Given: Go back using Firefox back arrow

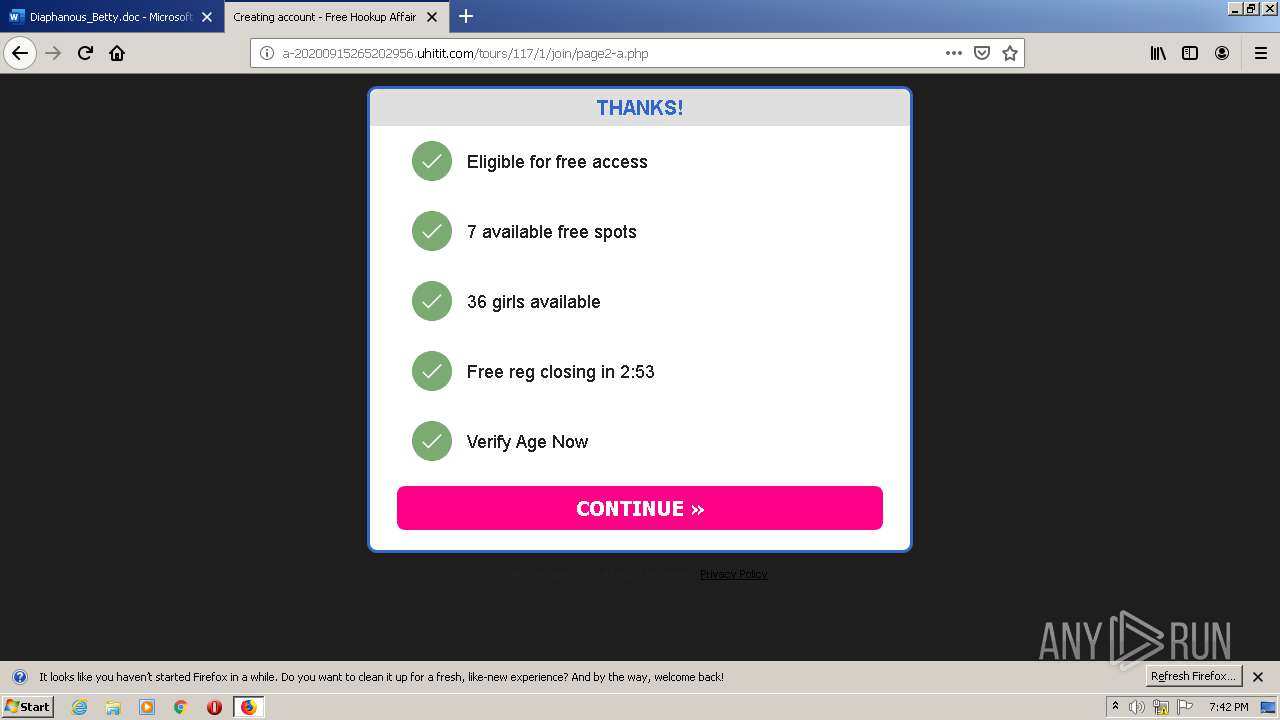Looking at the screenshot, I should [20, 53].
